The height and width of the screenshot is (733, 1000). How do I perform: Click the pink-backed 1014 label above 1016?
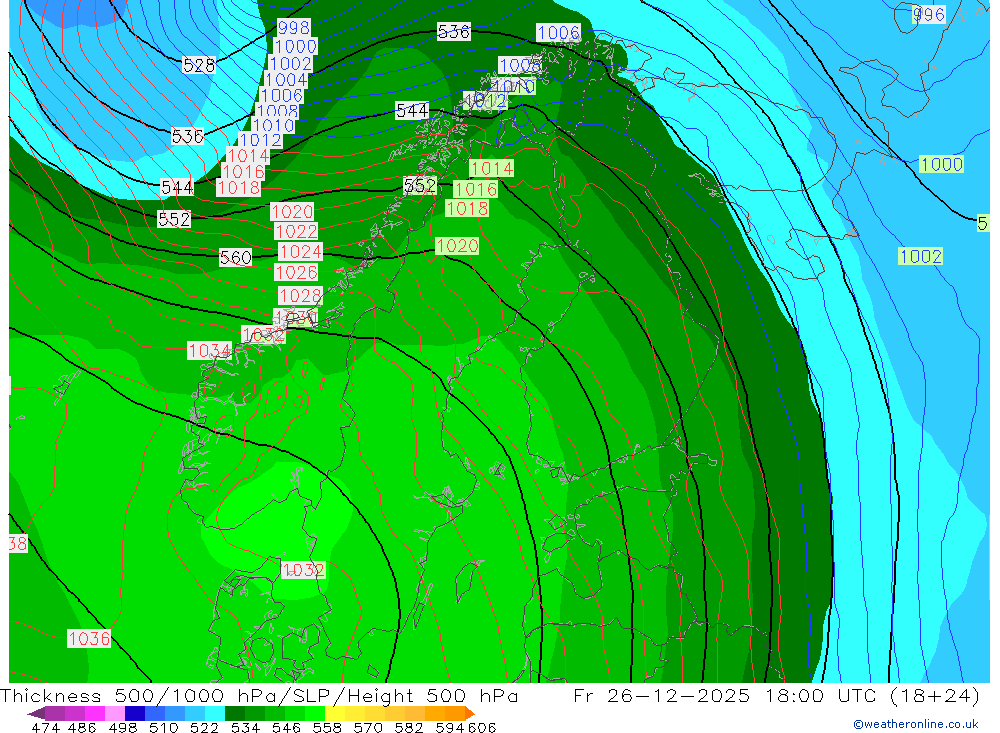(x=248, y=156)
